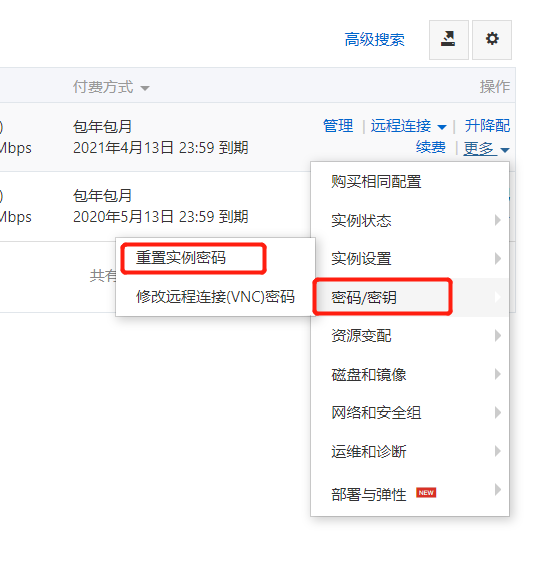The height and width of the screenshot is (578, 546).
Task: Click the 磁盘和镜像 submenu arrow
Action: click(x=498, y=374)
